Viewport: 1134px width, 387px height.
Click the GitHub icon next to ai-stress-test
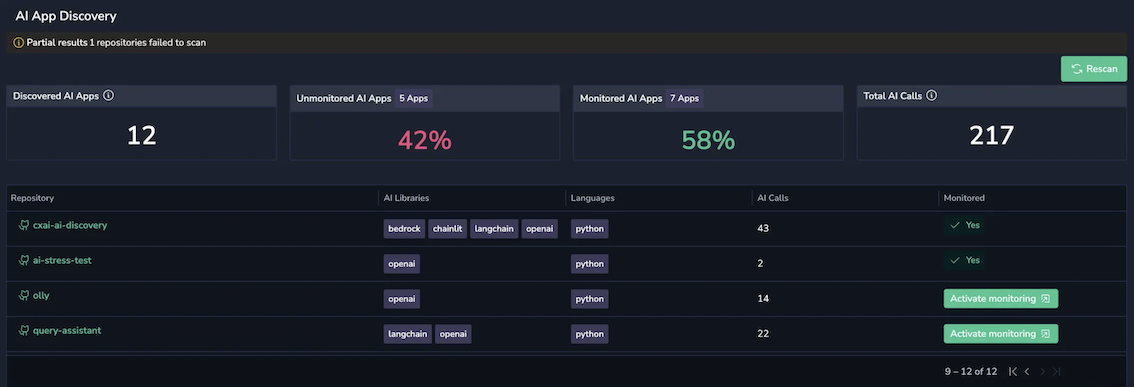click(24, 260)
